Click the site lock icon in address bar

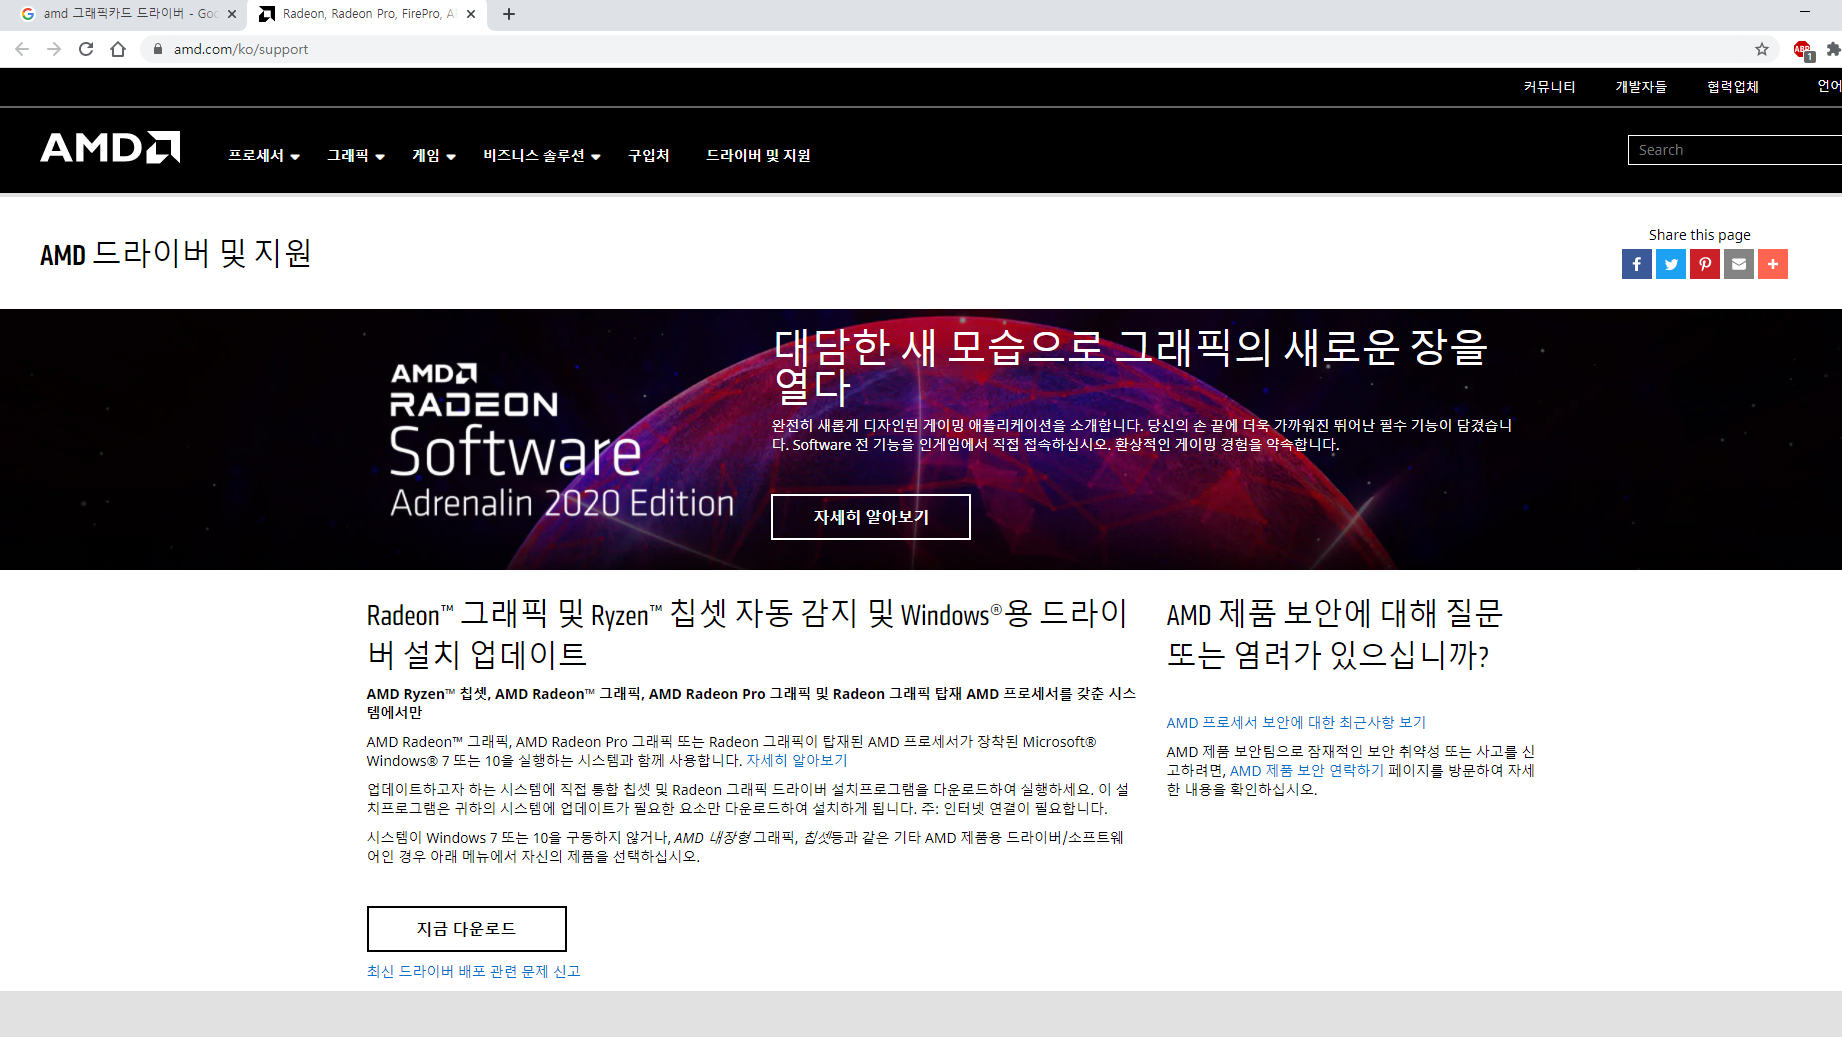pyautogui.click(x=158, y=49)
